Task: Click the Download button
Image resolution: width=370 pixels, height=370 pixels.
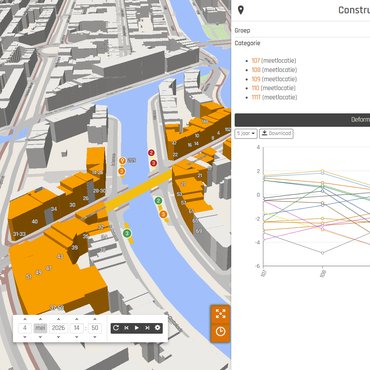Action: [x=276, y=133]
